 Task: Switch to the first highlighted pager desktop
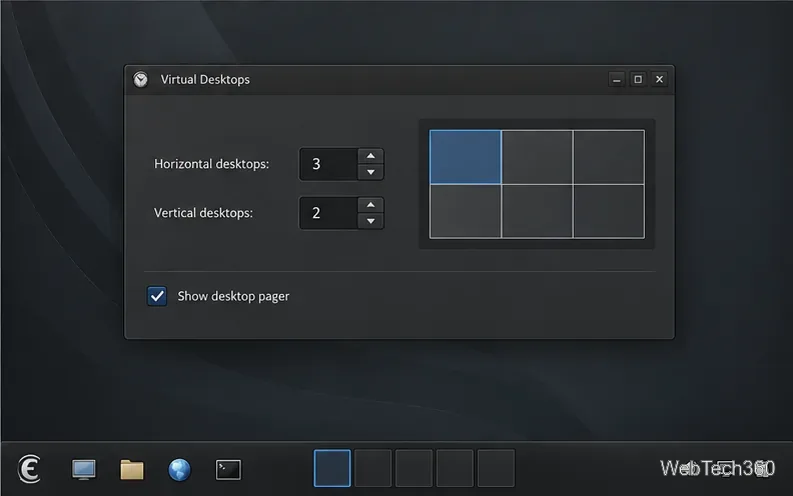tap(332, 468)
